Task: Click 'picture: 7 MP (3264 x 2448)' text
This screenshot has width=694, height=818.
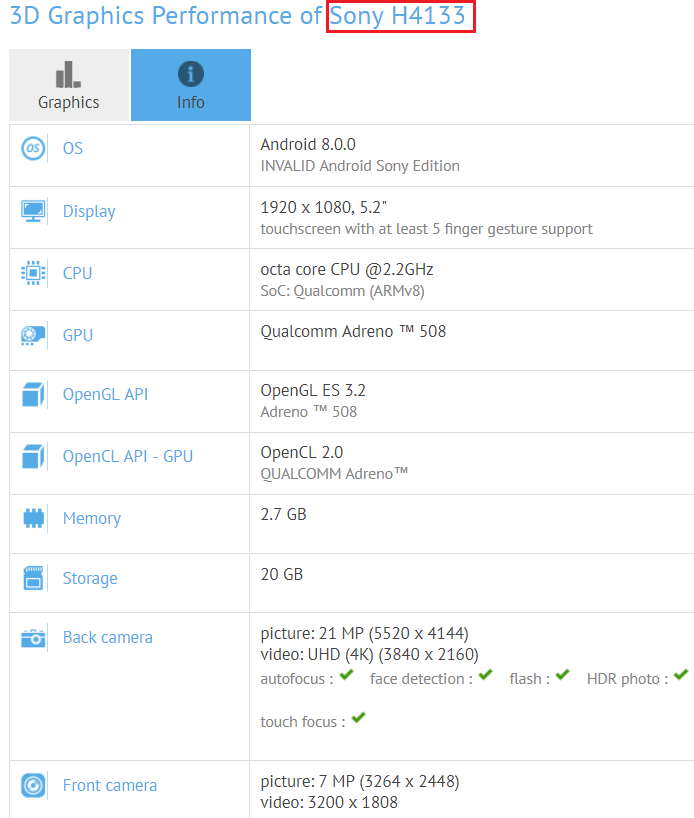Action: pos(360,781)
